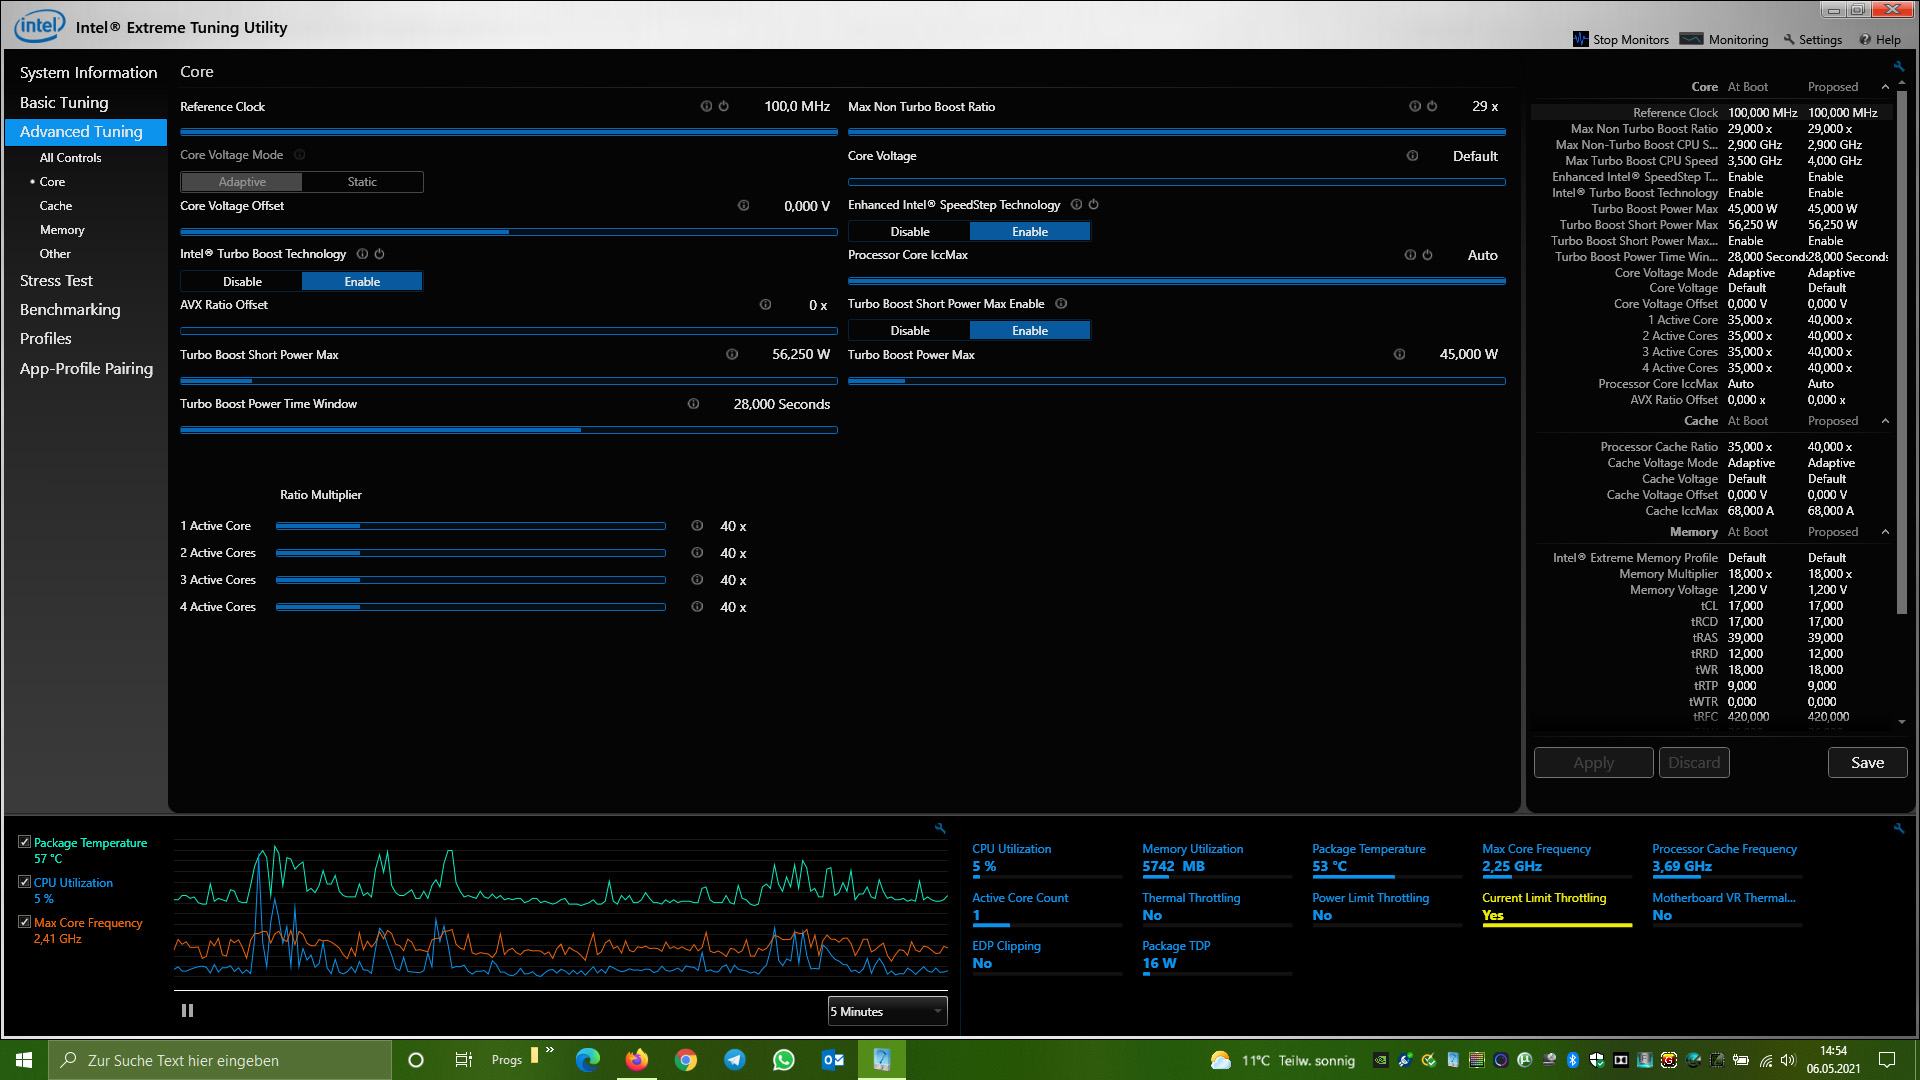
Task: Click the Turbo Boost Power Time Window info icon
Action: click(693, 404)
